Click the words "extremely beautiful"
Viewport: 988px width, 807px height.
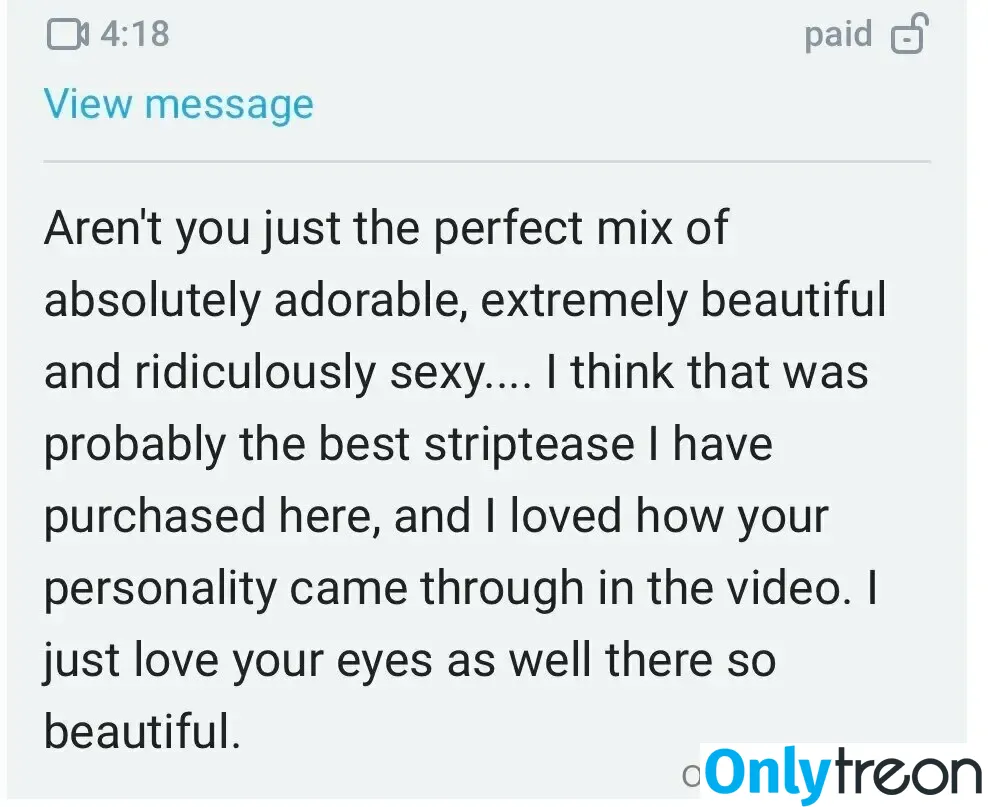pyautogui.click(x=684, y=300)
